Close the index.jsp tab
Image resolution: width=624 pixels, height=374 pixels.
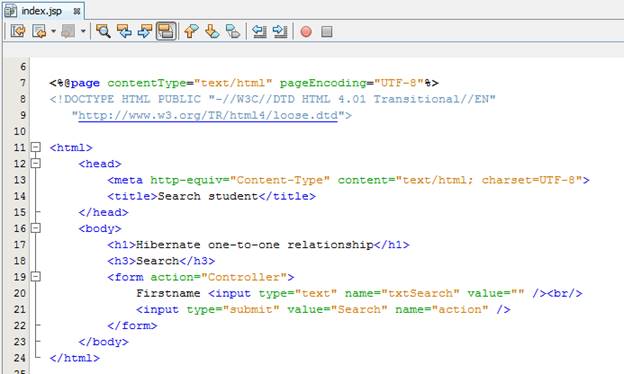pos(76,12)
